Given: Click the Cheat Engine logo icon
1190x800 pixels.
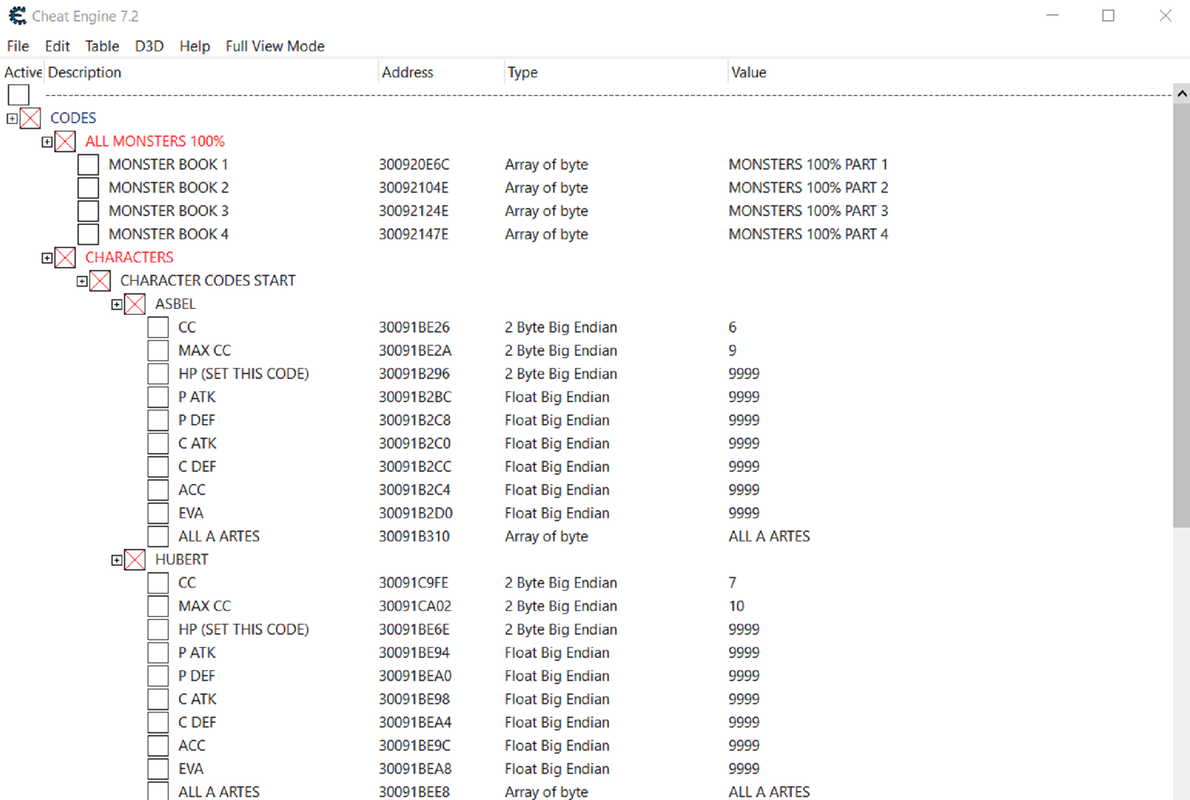Looking at the screenshot, I should tap(17, 16).
